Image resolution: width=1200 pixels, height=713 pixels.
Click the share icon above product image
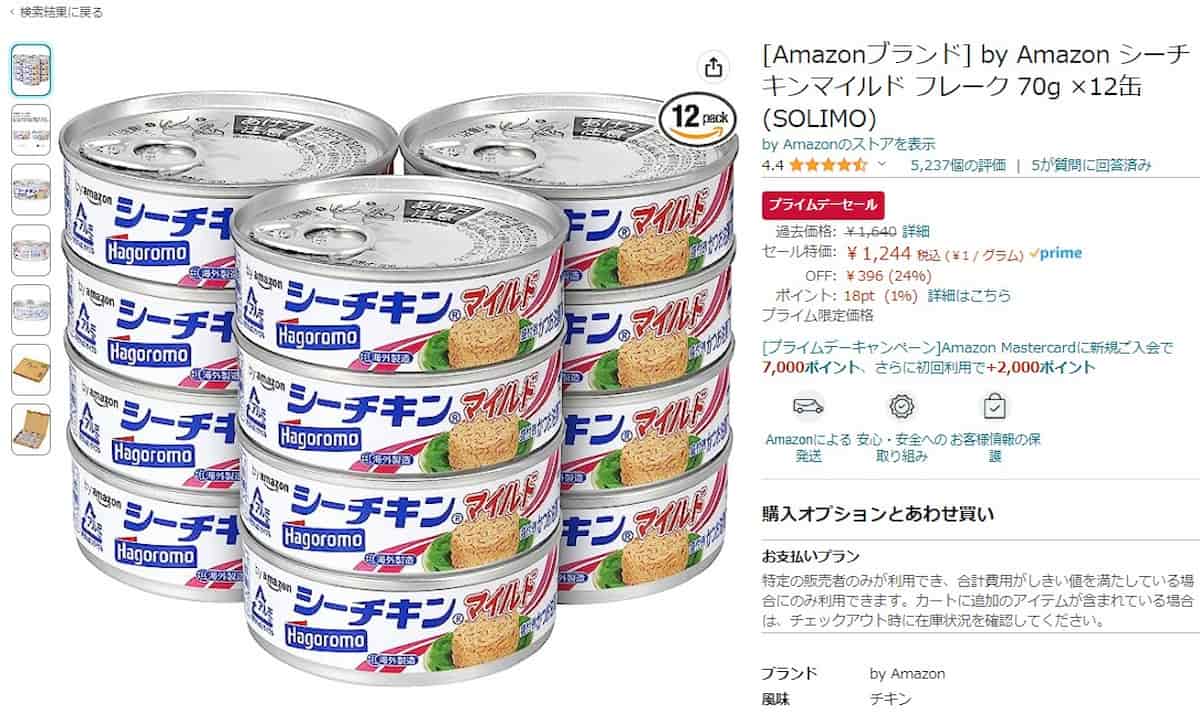pos(713,67)
